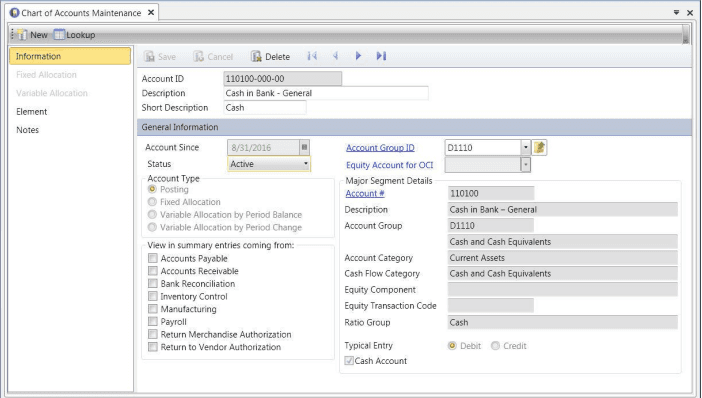Click the edit icon beside Account Group ID
This screenshot has height=398, width=702.
tap(539, 147)
